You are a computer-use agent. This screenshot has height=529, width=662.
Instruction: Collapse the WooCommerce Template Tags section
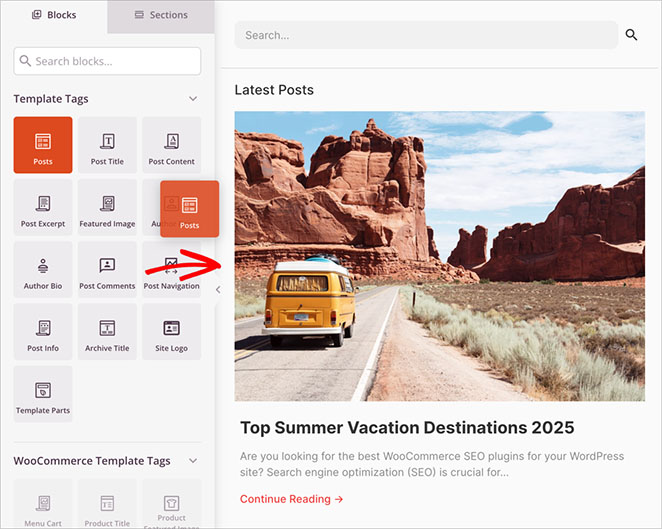point(193,461)
